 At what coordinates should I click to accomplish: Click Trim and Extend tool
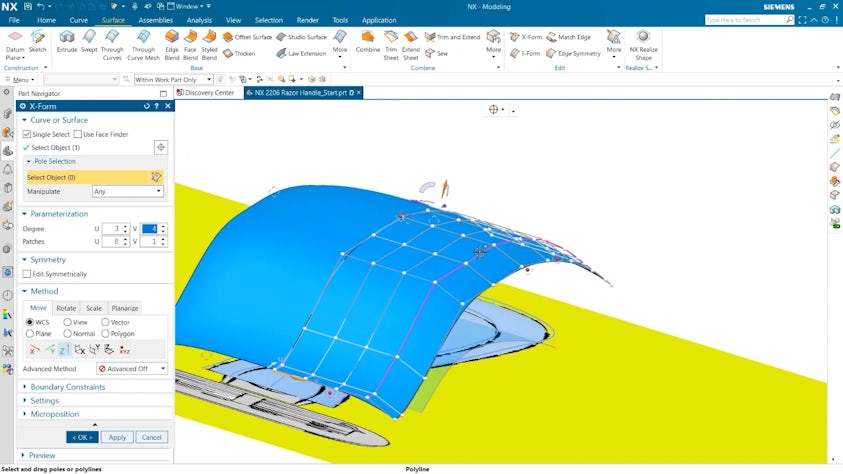pos(452,37)
